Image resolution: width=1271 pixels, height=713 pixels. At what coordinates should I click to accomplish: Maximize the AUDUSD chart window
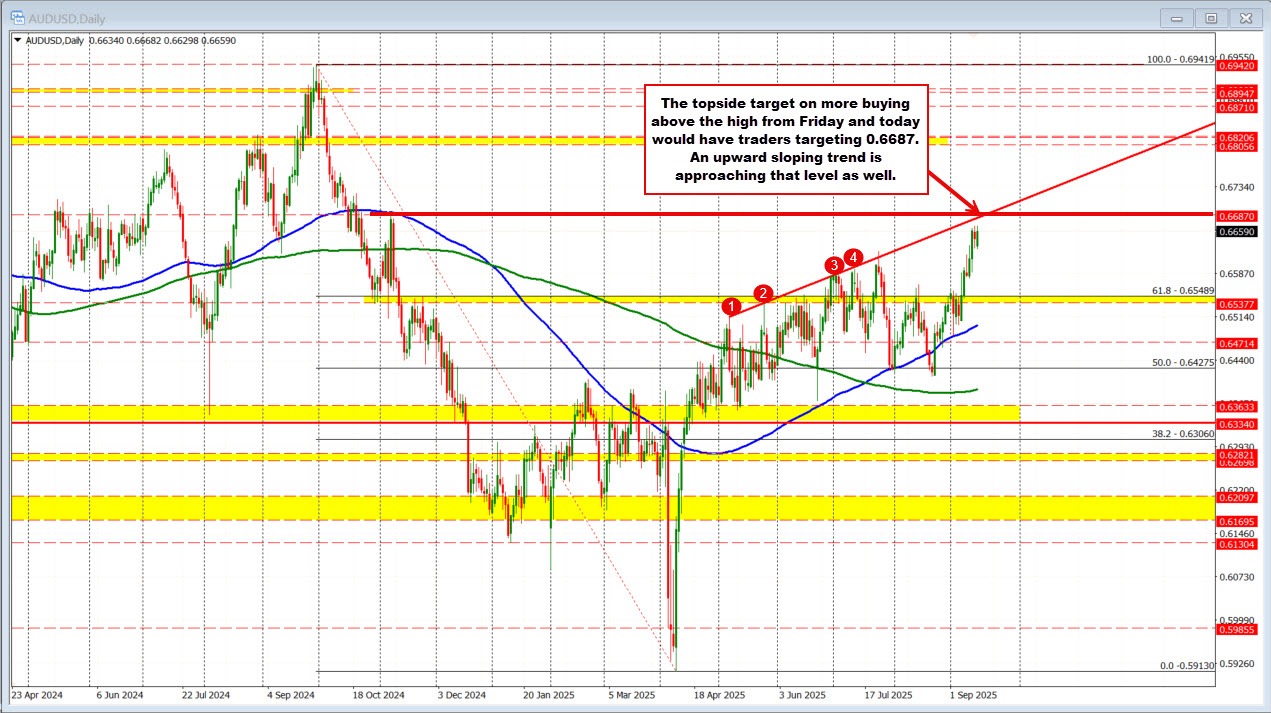tap(1212, 18)
